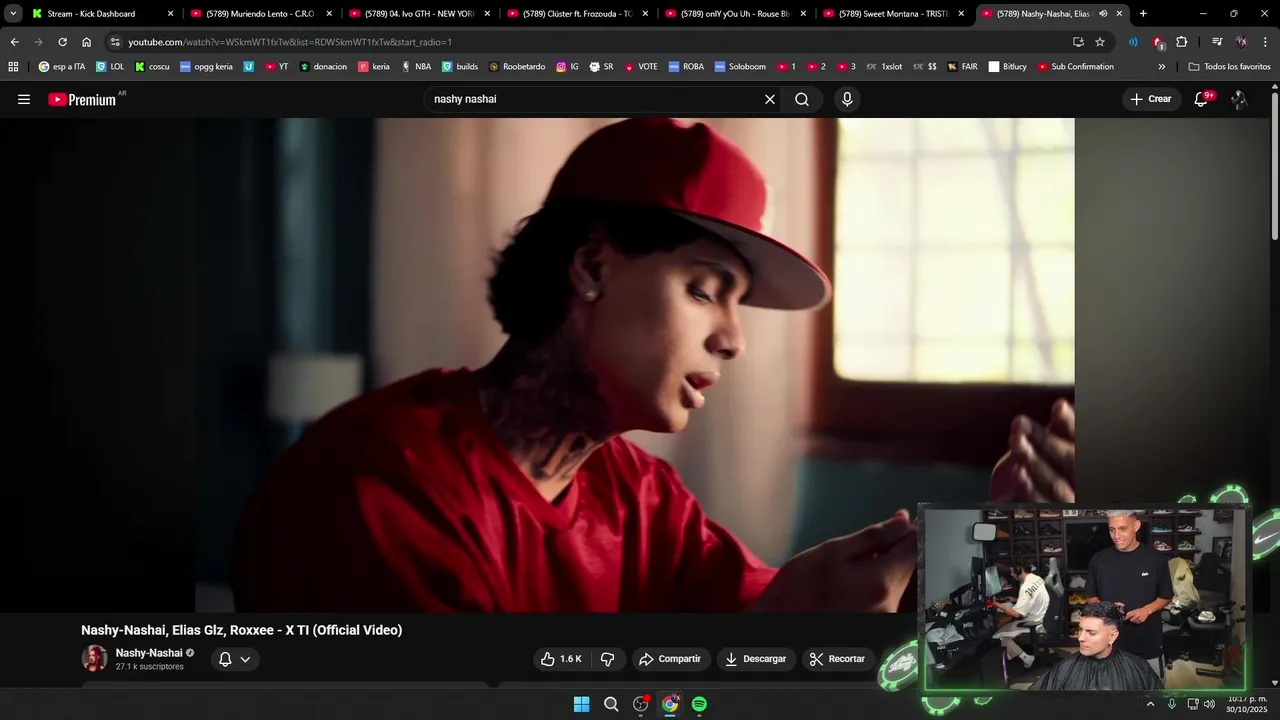This screenshot has width=1280, height=720.
Task: Go to the browser home page
Action: [86, 42]
